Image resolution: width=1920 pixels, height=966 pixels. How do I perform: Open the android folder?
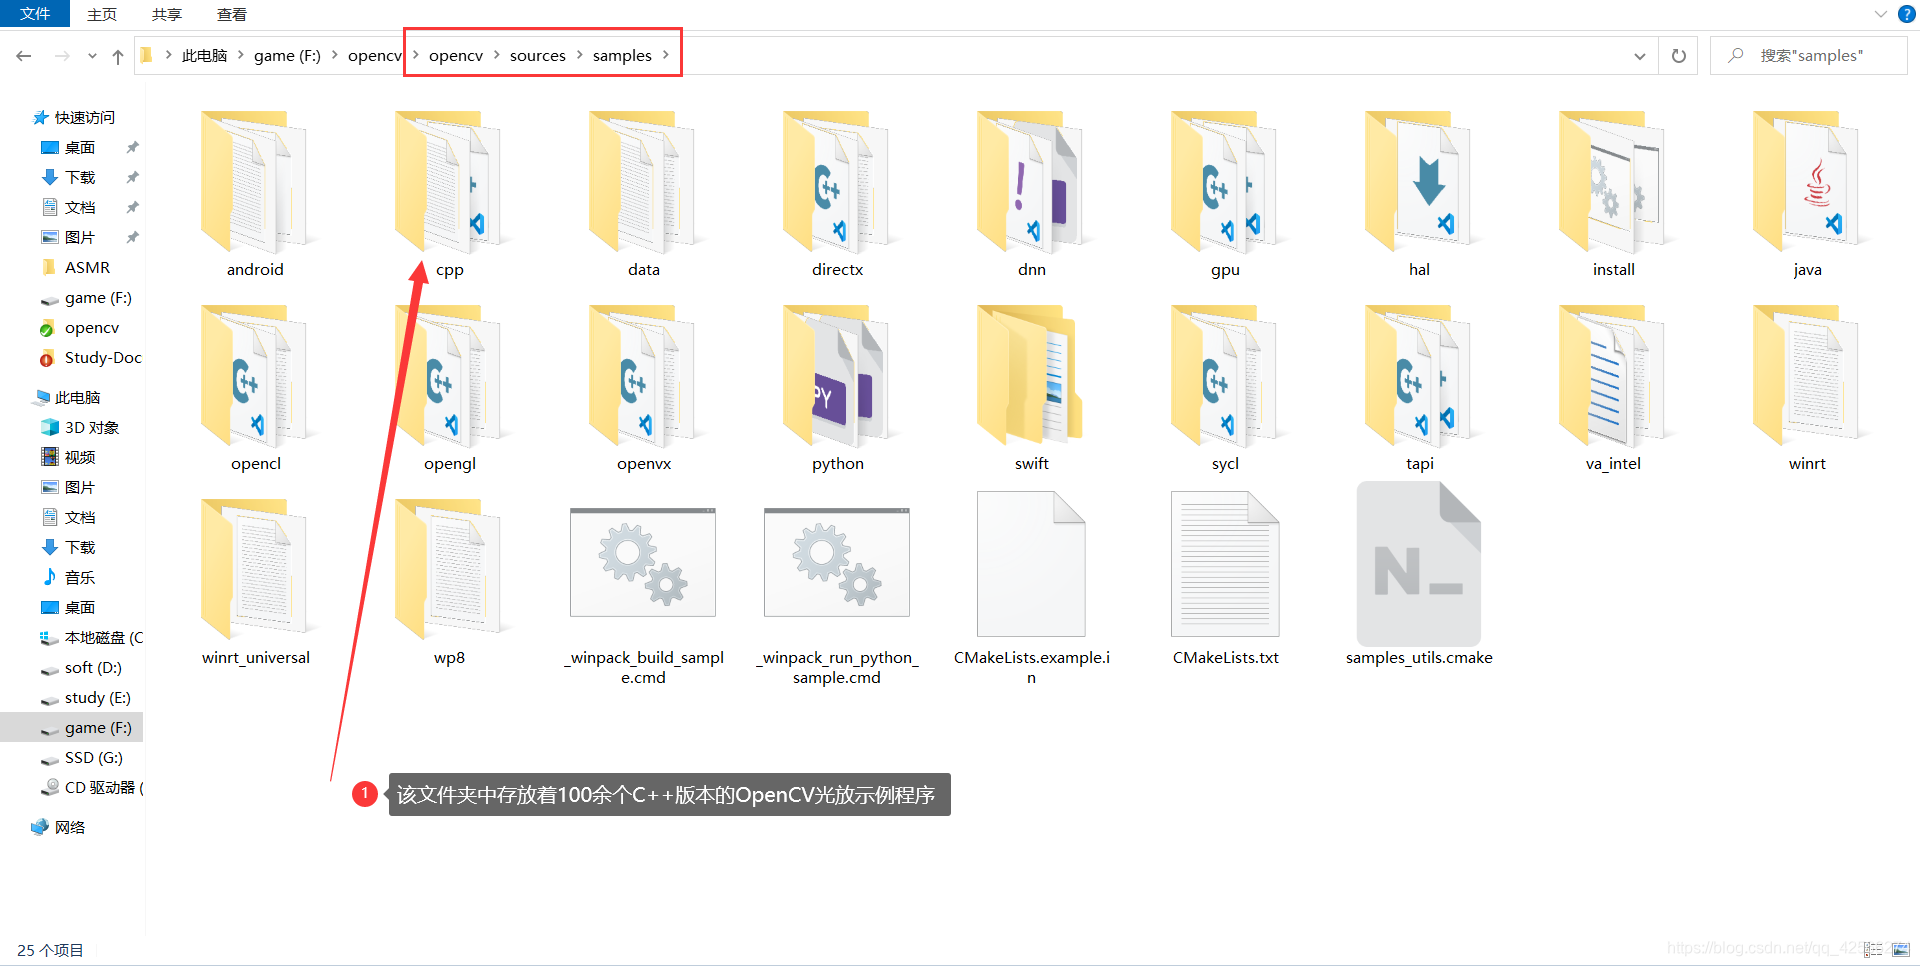click(x=255, y=193)
